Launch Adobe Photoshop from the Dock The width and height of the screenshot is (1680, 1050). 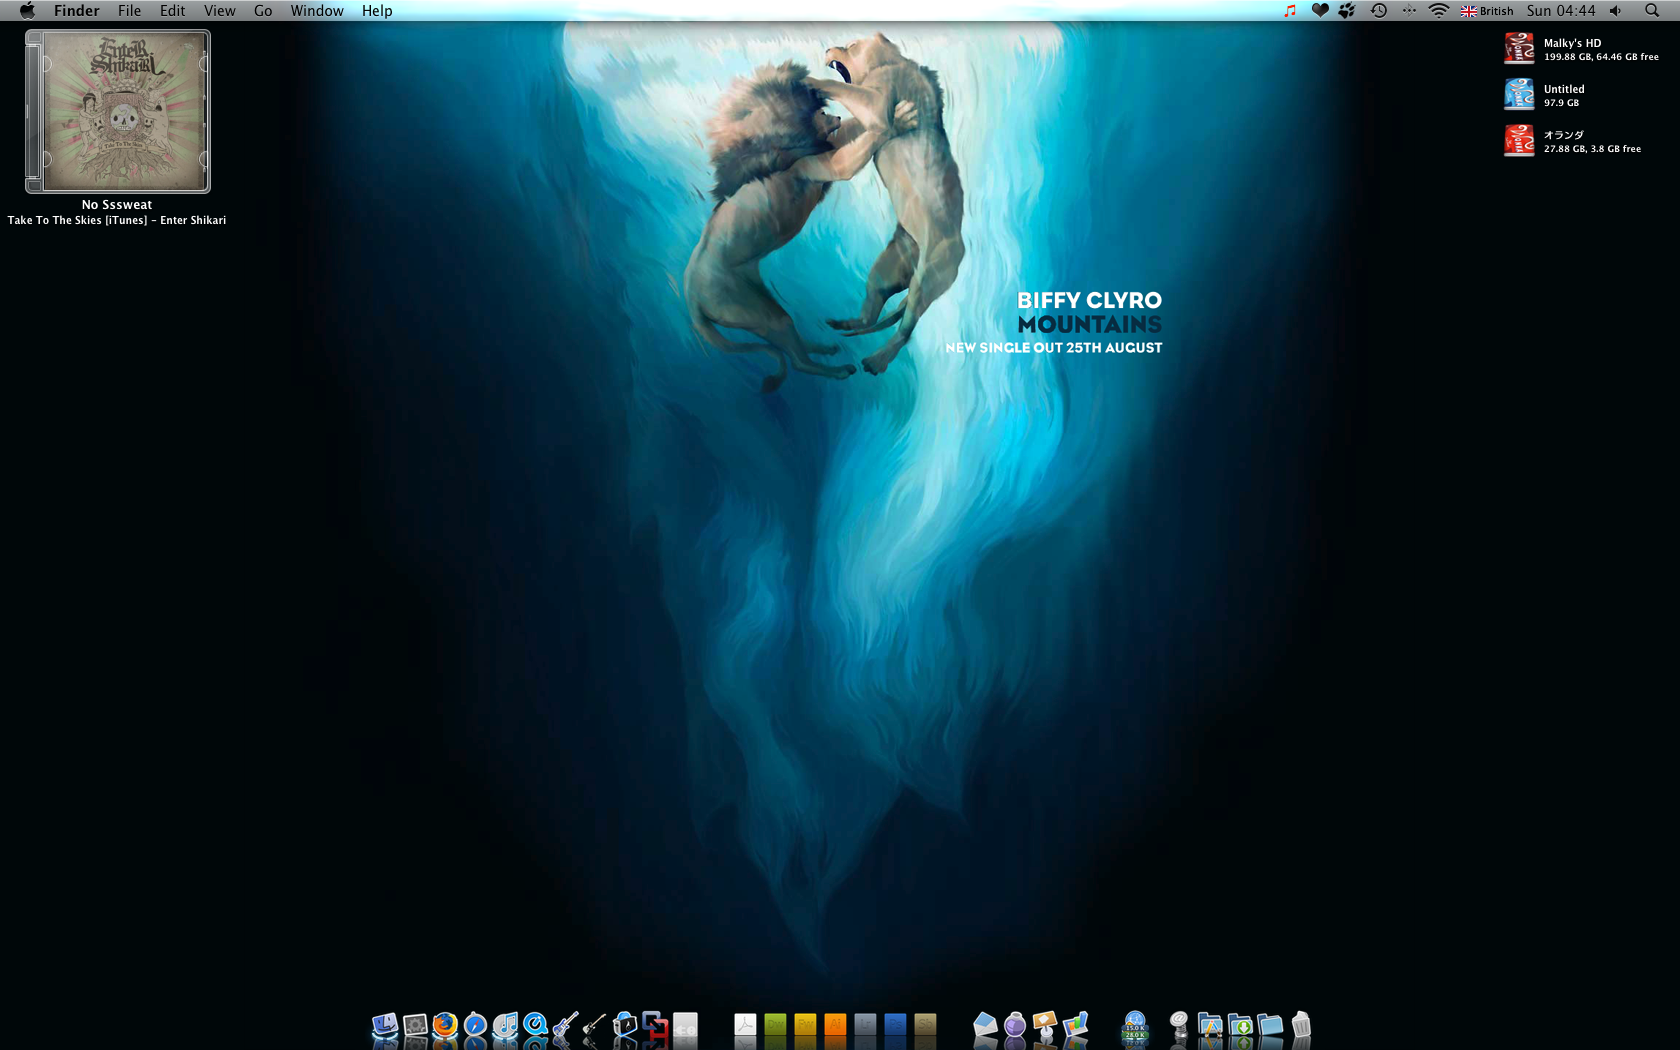pyautogui.click(x=895, y=1026)
